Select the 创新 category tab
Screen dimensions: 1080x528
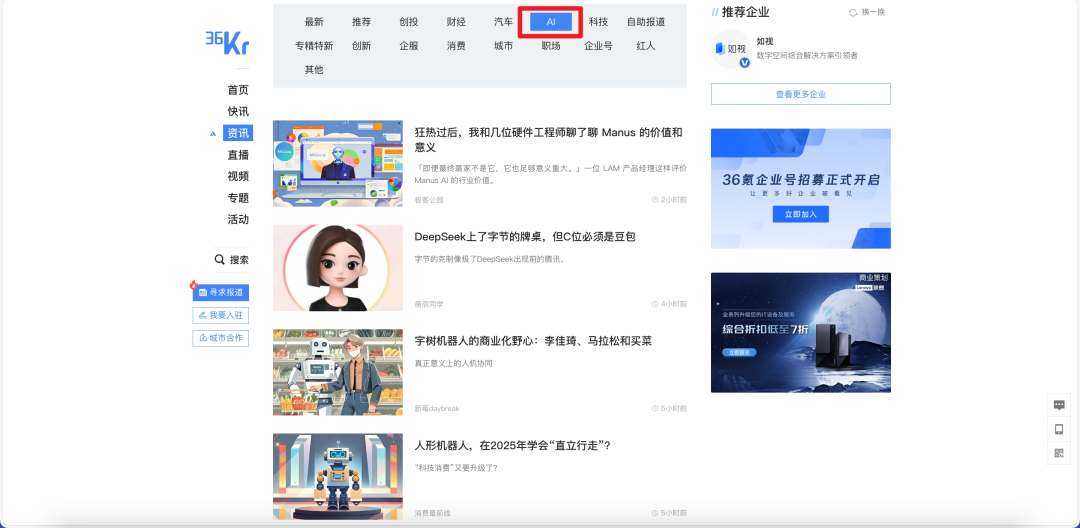(362, 46)
